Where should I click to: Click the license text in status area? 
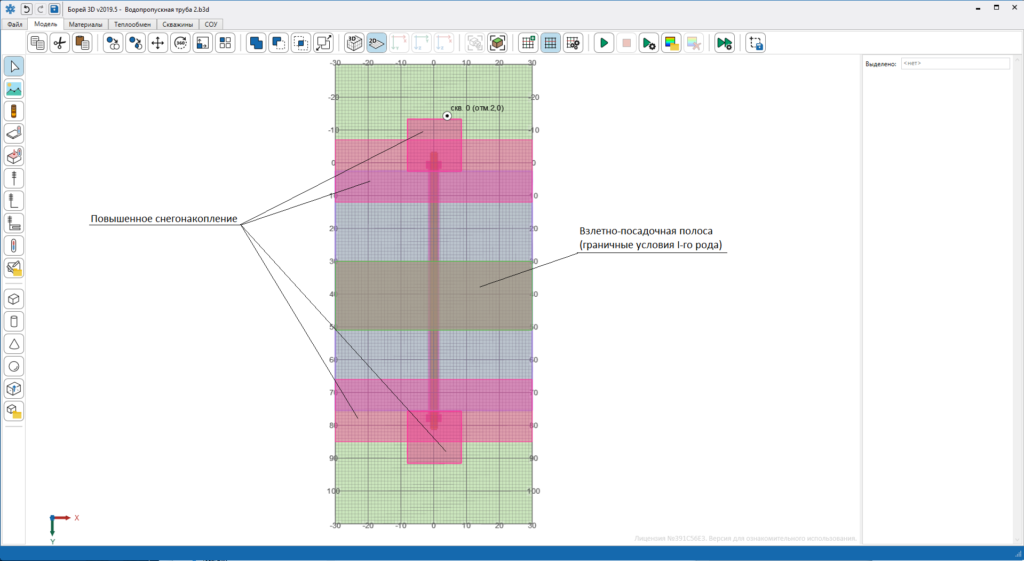coord(745,538)
